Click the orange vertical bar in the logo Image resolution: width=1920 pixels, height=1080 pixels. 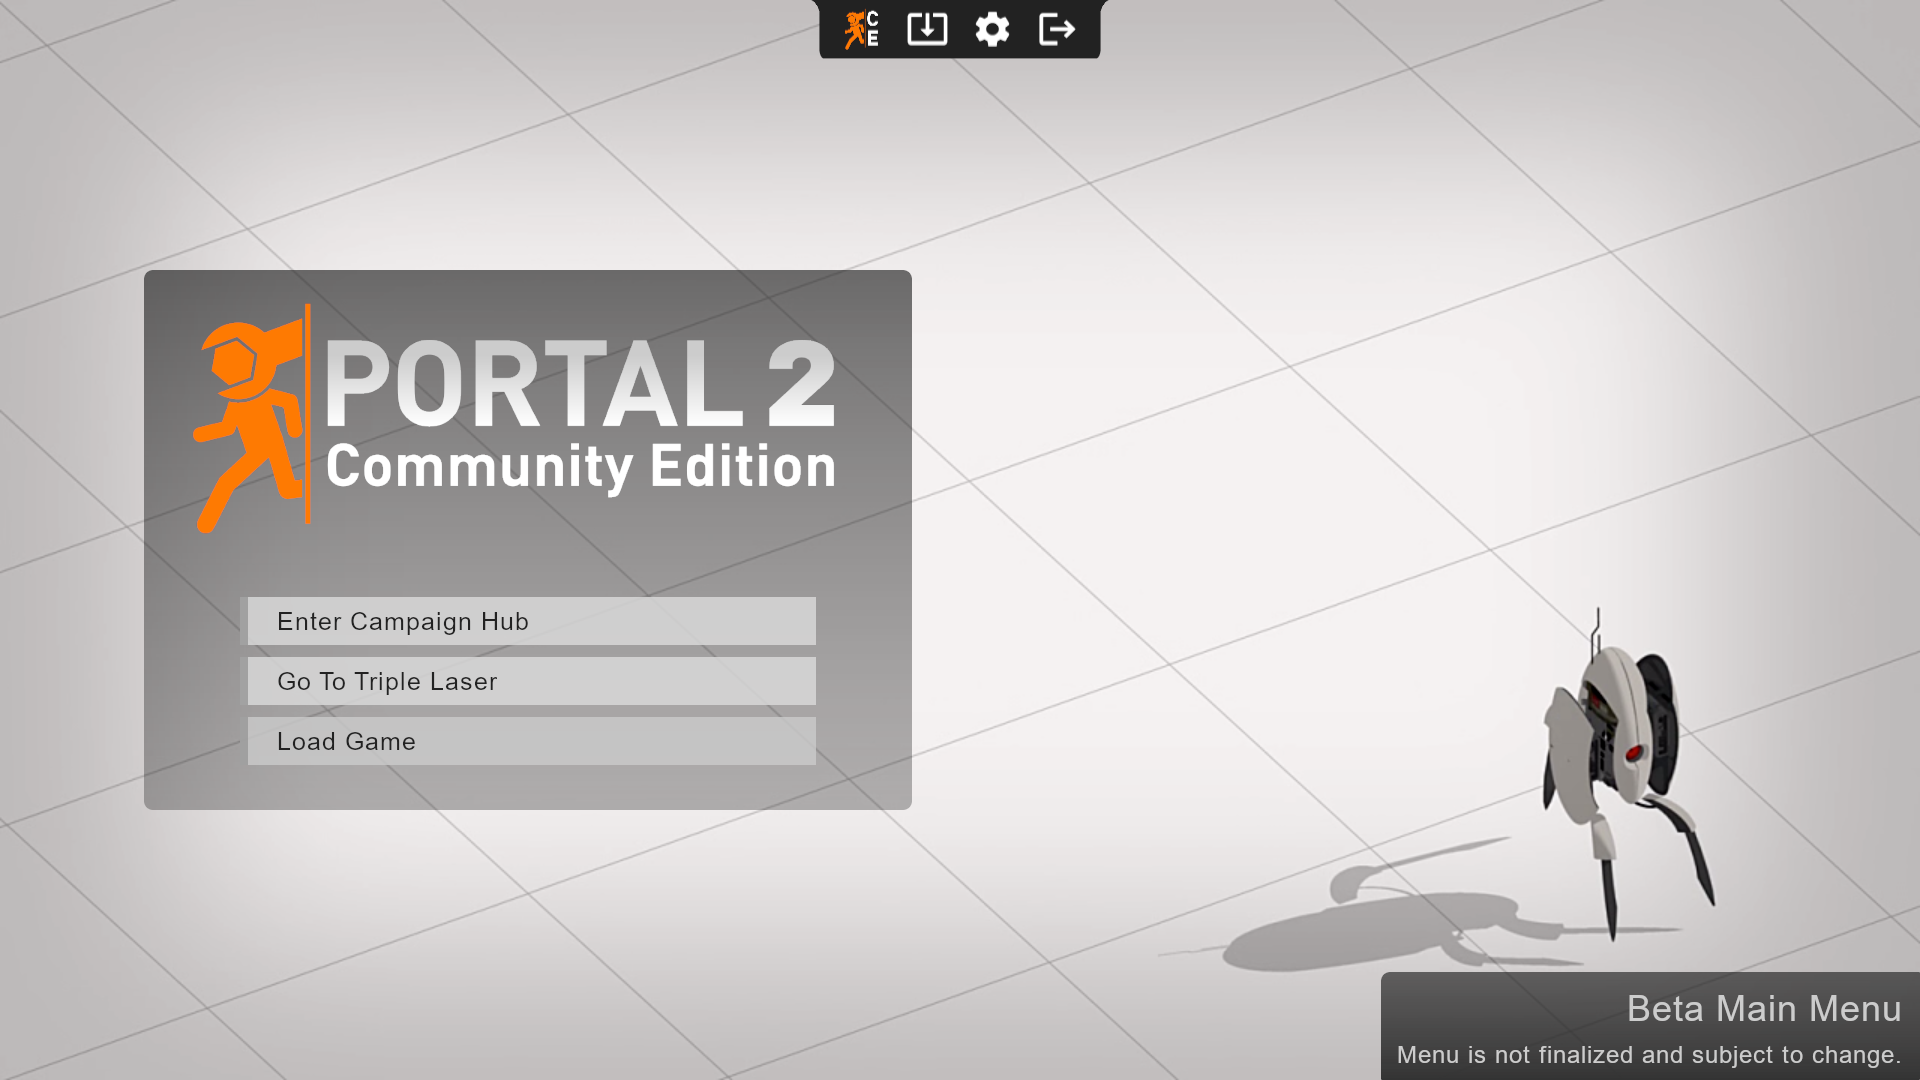(x=308, y=415)
